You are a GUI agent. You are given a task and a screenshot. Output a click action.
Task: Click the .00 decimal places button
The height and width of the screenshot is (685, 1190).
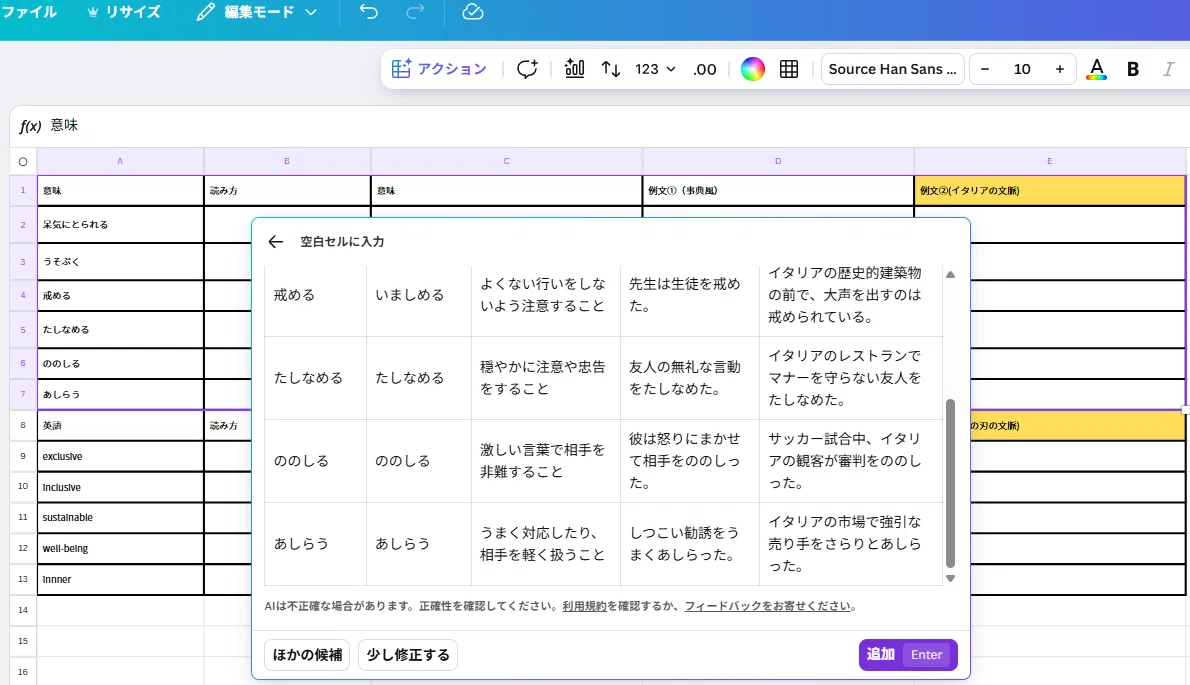[704, 69]
